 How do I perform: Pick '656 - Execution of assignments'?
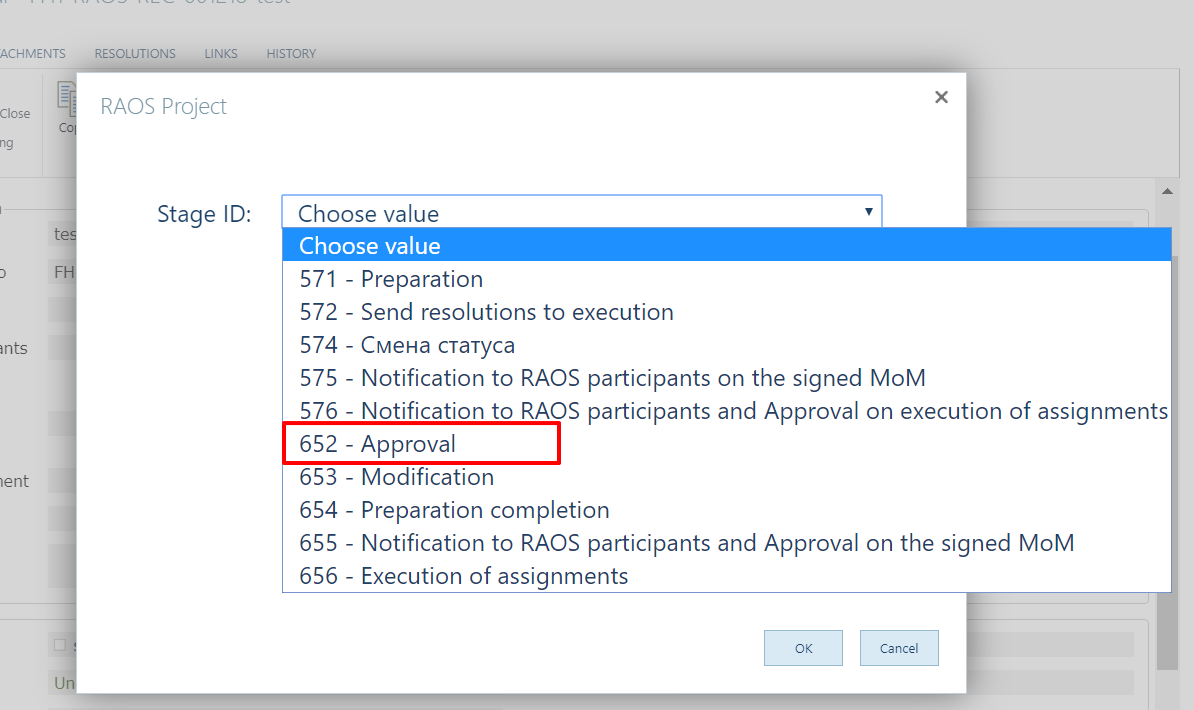click(726, 576)
